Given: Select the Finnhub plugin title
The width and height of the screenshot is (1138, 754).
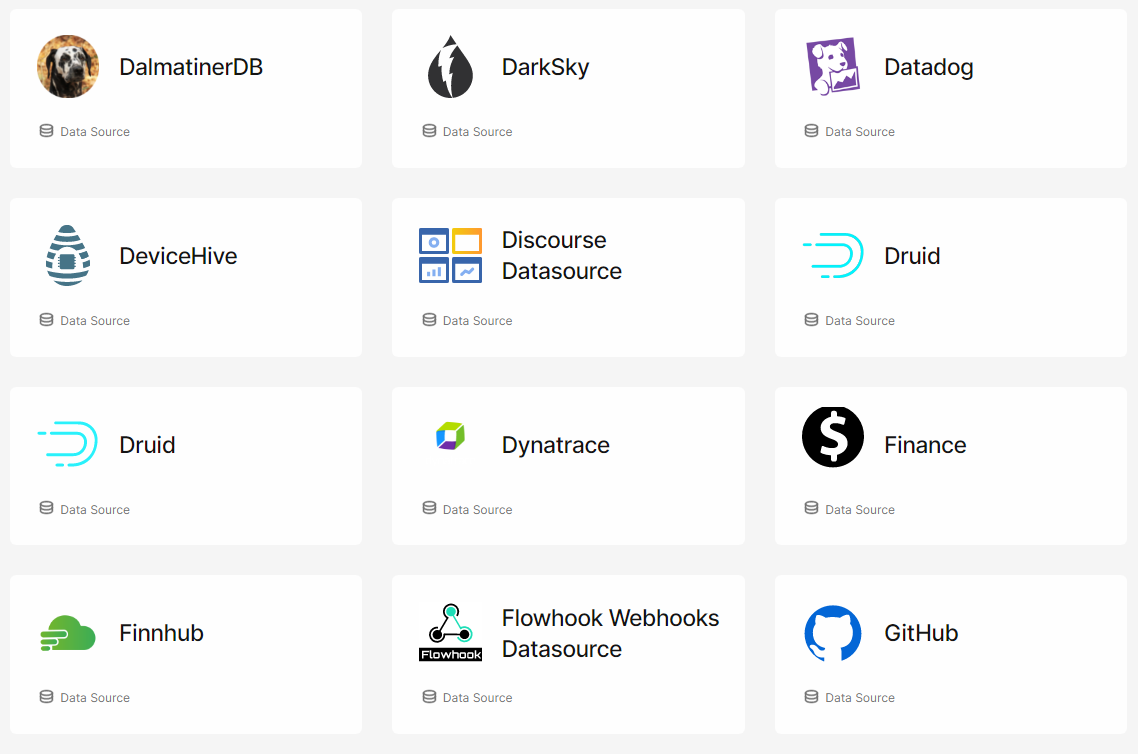Looking at the screenshot, I should [161, 633].
